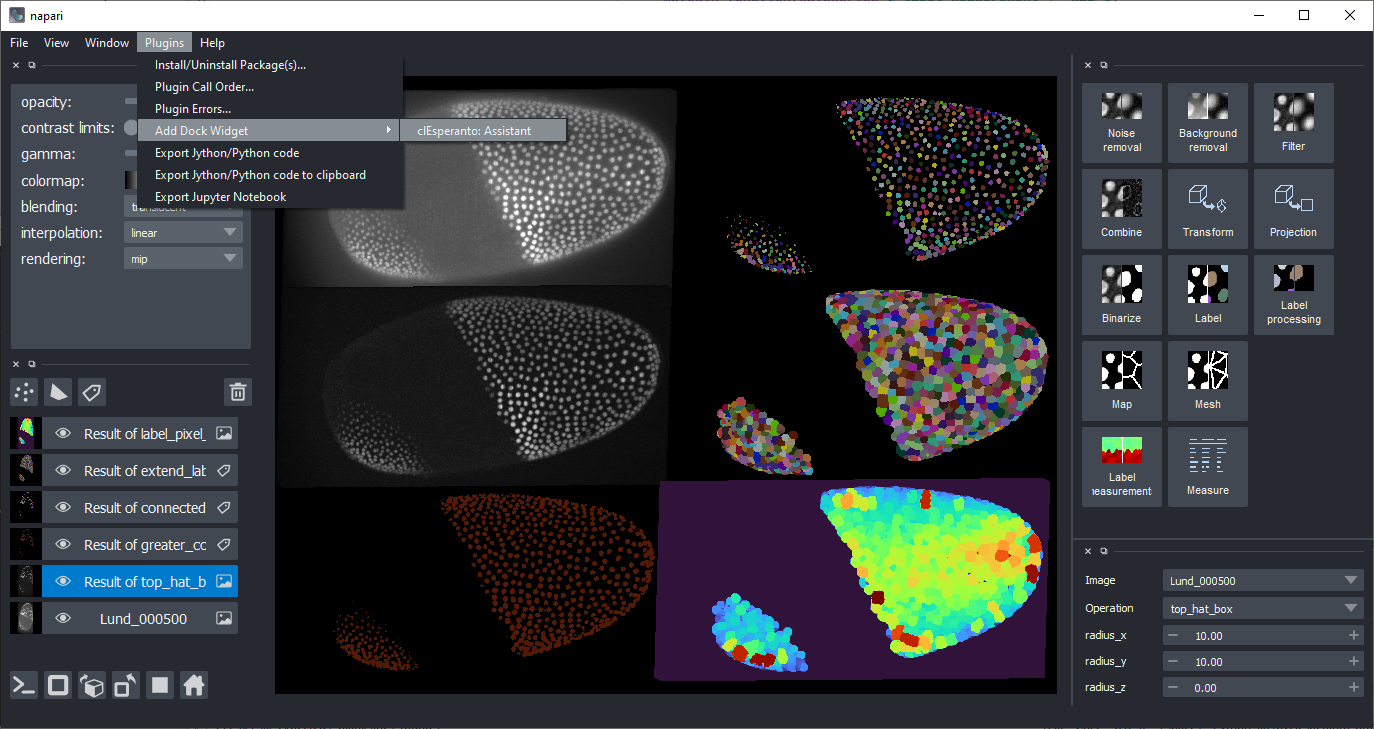Click the Binarize operation icon
1374x729 pixels.
tap(1122, 295)
